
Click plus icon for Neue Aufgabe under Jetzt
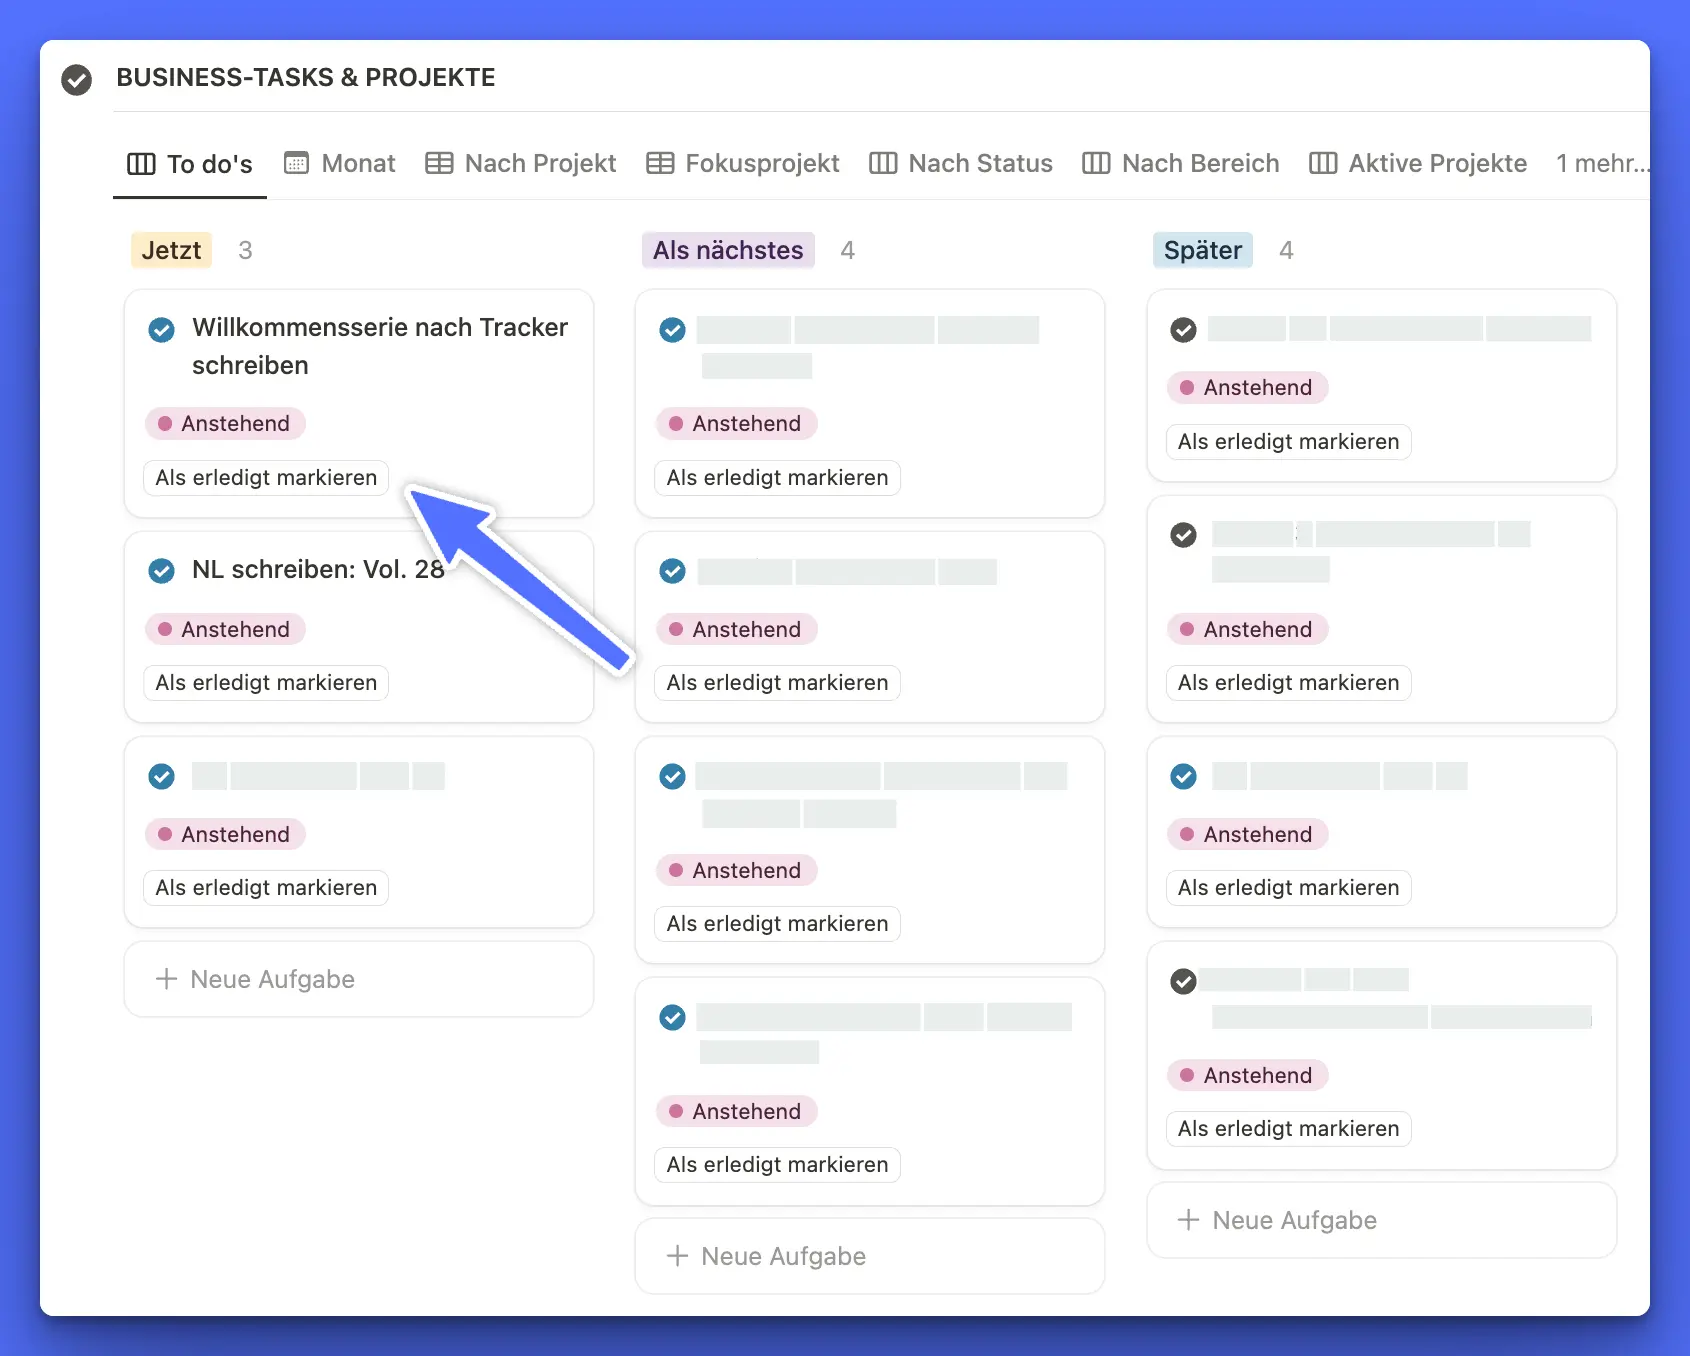point(166,979)
